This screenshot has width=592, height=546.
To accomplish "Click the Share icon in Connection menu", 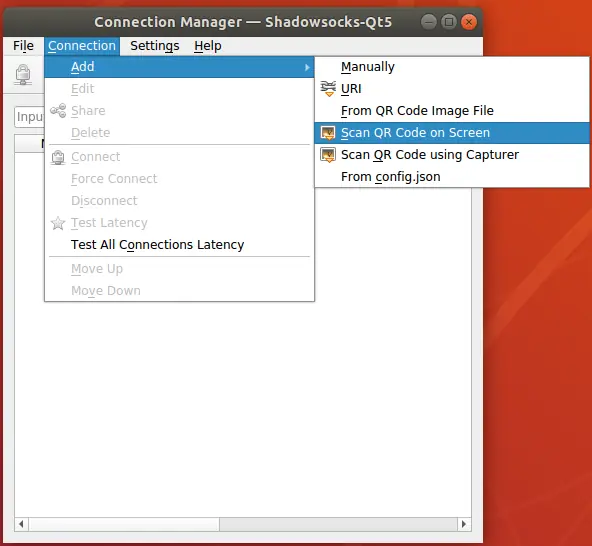I will pos(58,111).
